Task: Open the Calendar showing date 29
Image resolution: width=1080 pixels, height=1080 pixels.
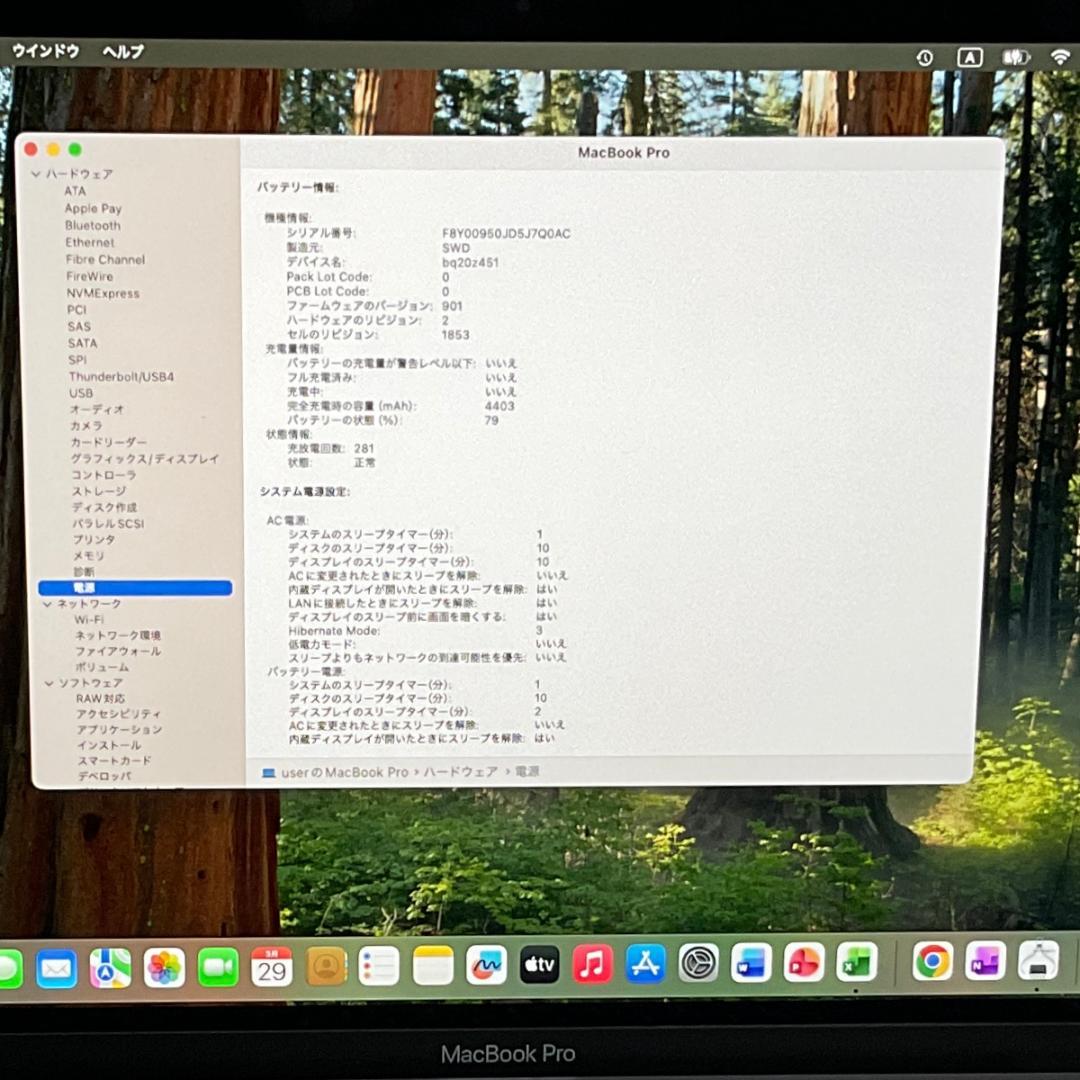Action: click(271, 966)
